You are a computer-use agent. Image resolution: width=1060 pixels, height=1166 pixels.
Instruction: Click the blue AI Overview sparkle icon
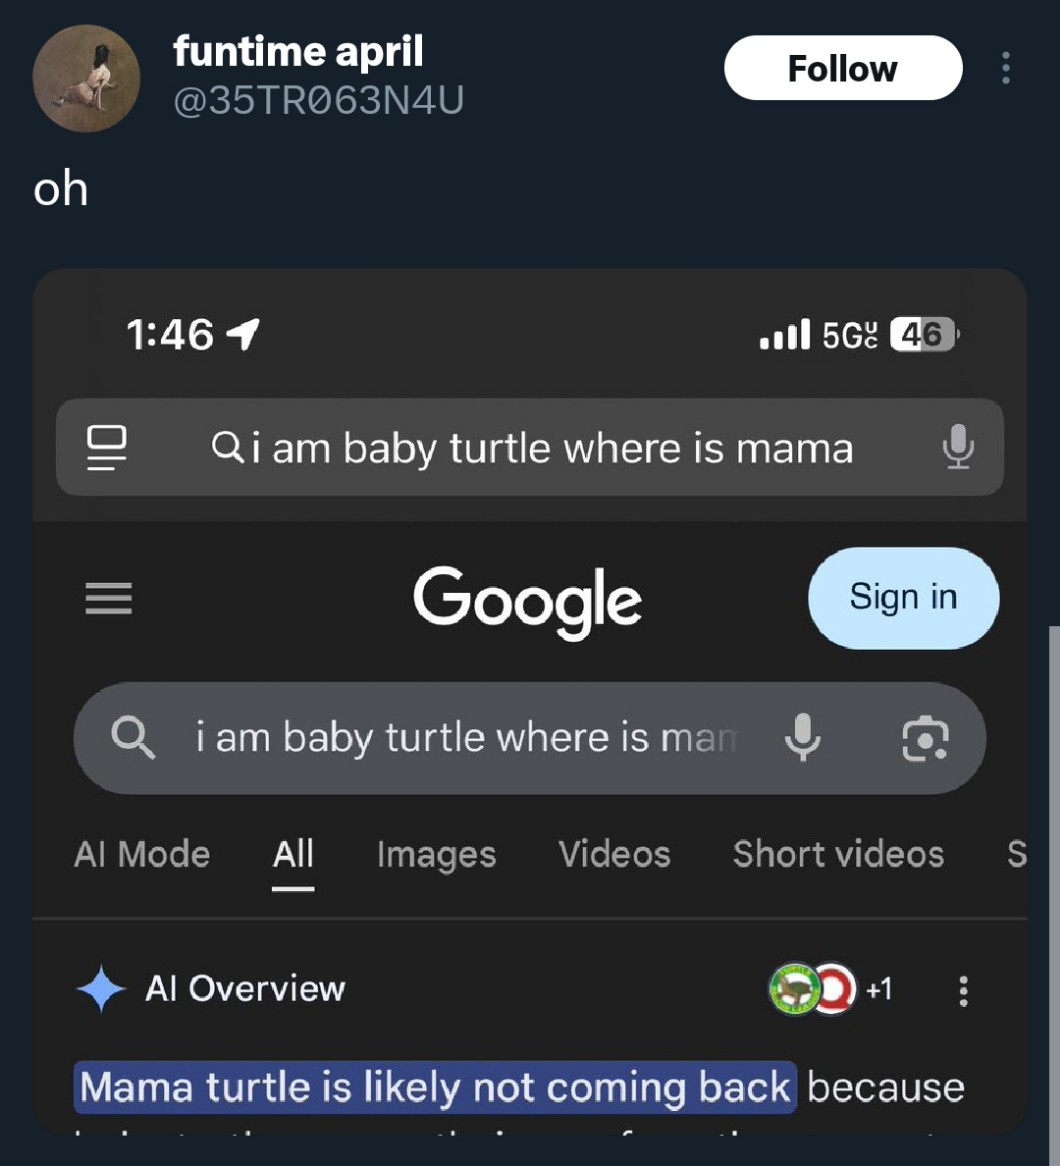pyautogui.click(x=101, y=989)
